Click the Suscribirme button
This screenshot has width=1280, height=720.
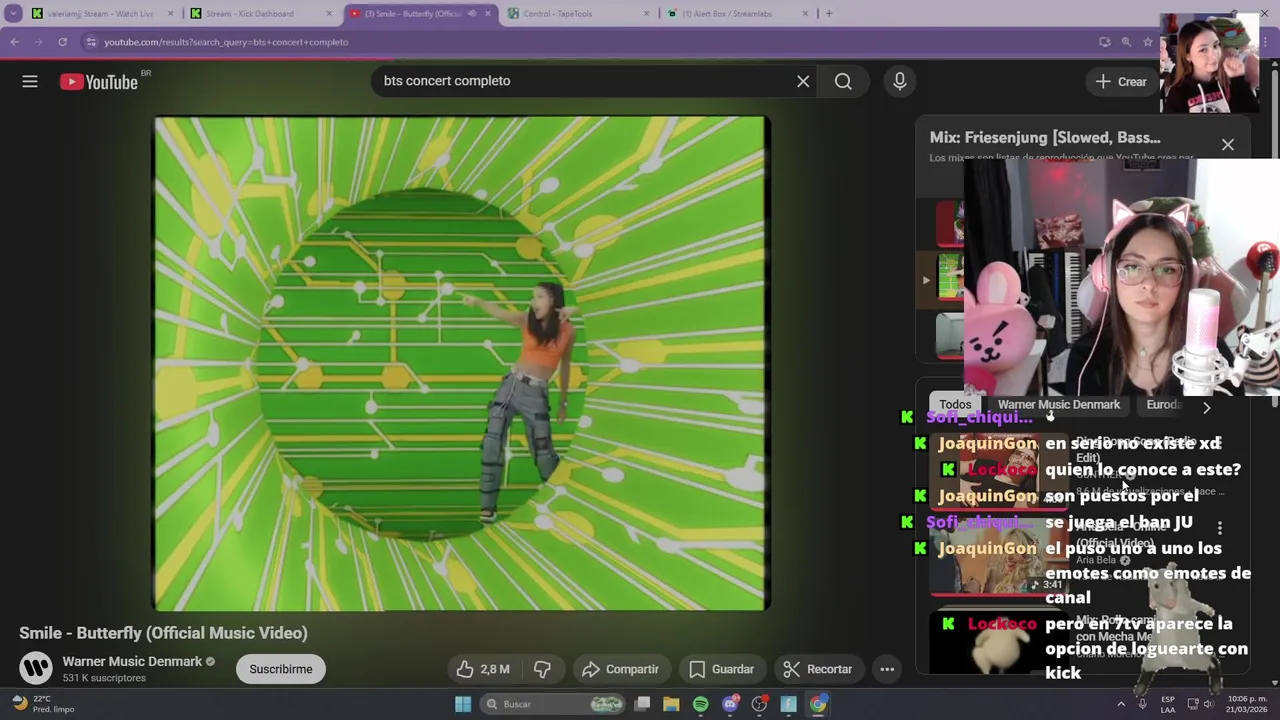tap(281, 669)
